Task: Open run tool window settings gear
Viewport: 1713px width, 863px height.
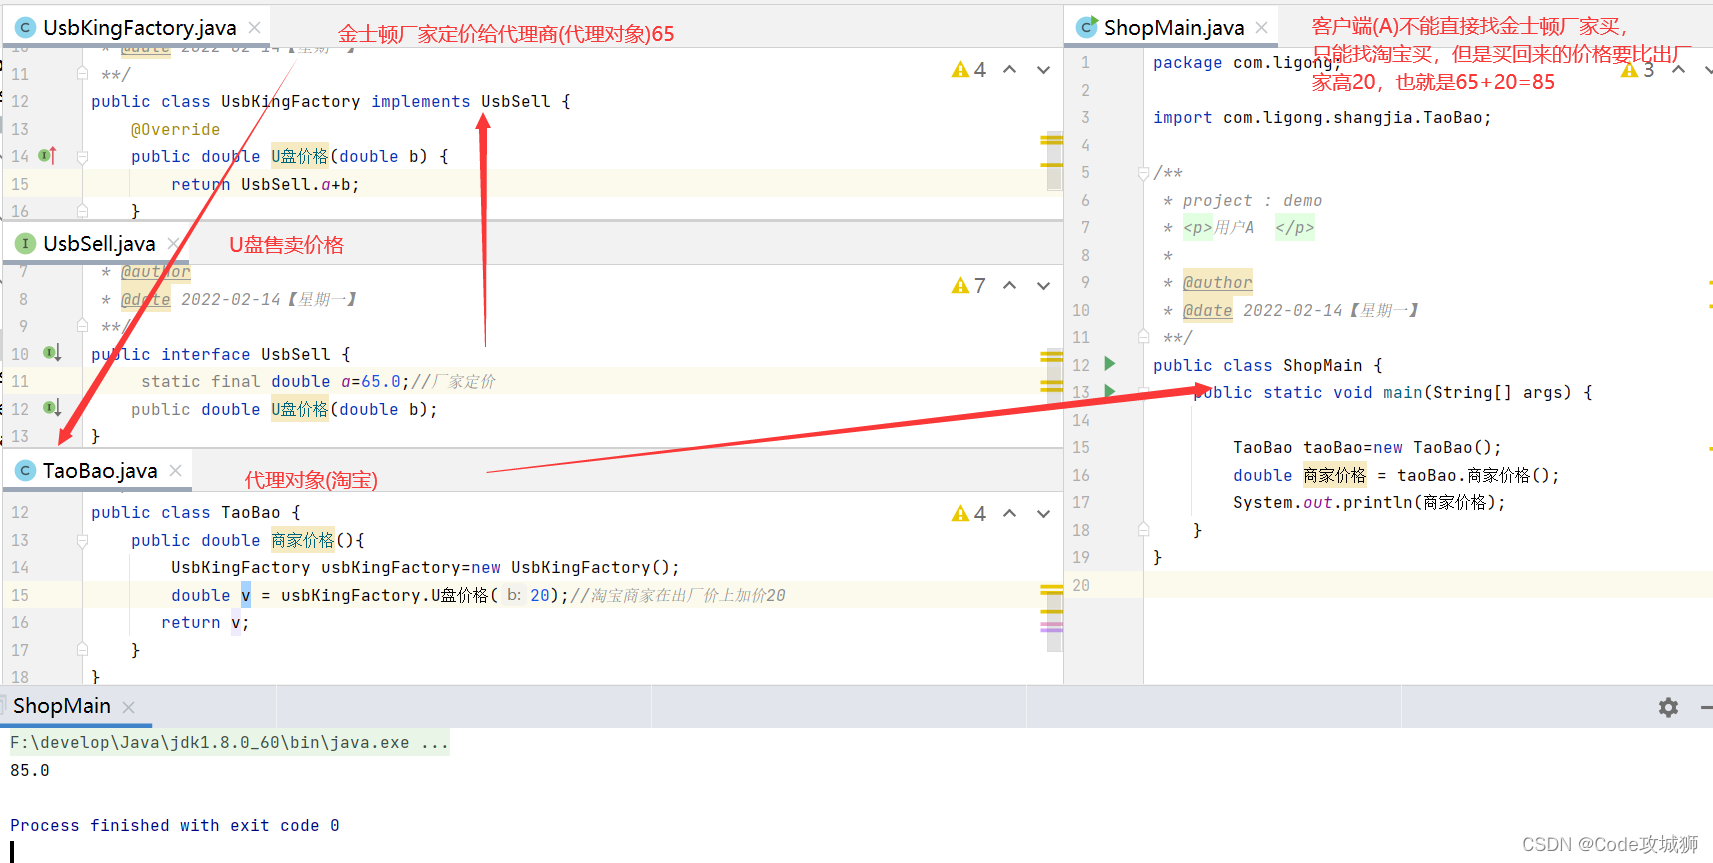Action: pos(1668,707)
